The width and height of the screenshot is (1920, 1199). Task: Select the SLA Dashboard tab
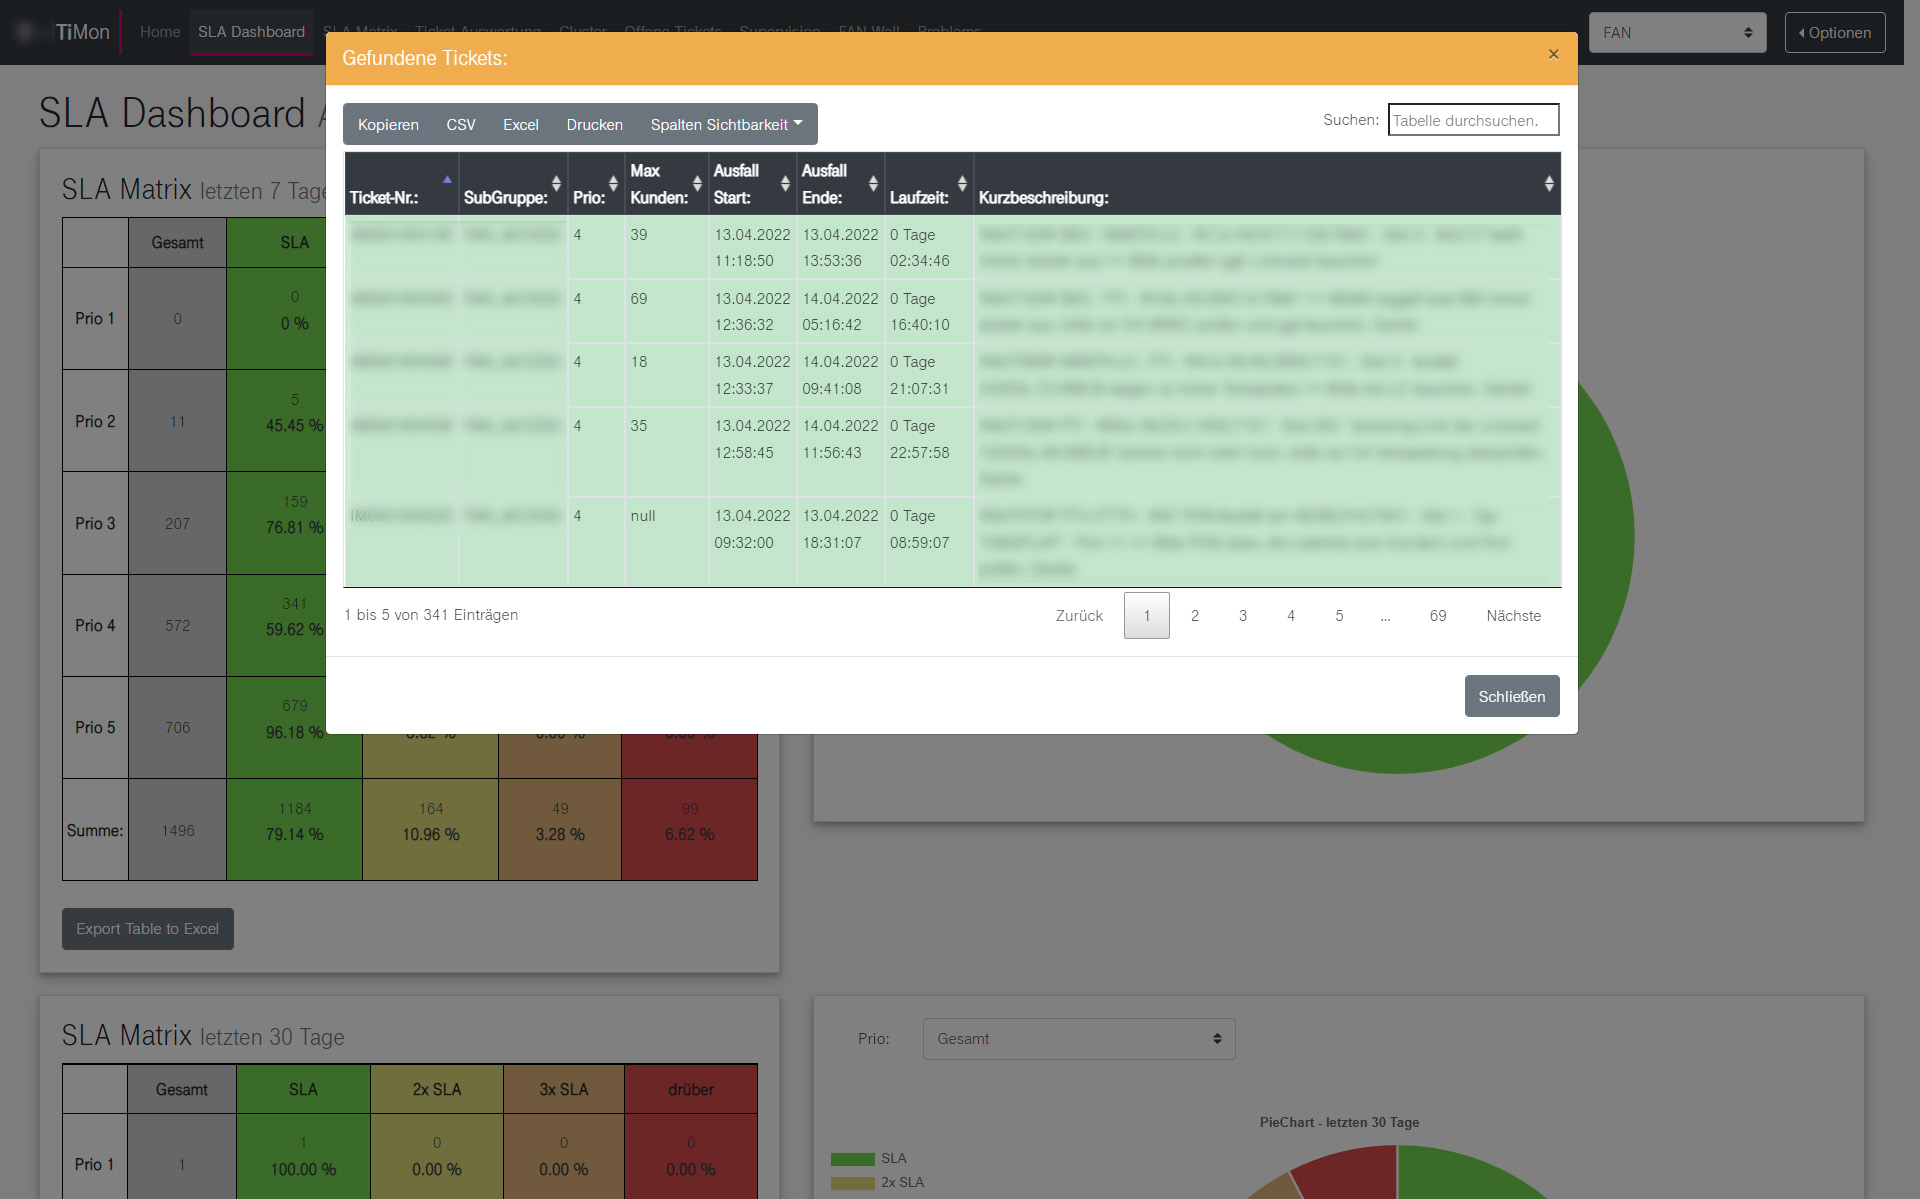click(x=251, y=32)
